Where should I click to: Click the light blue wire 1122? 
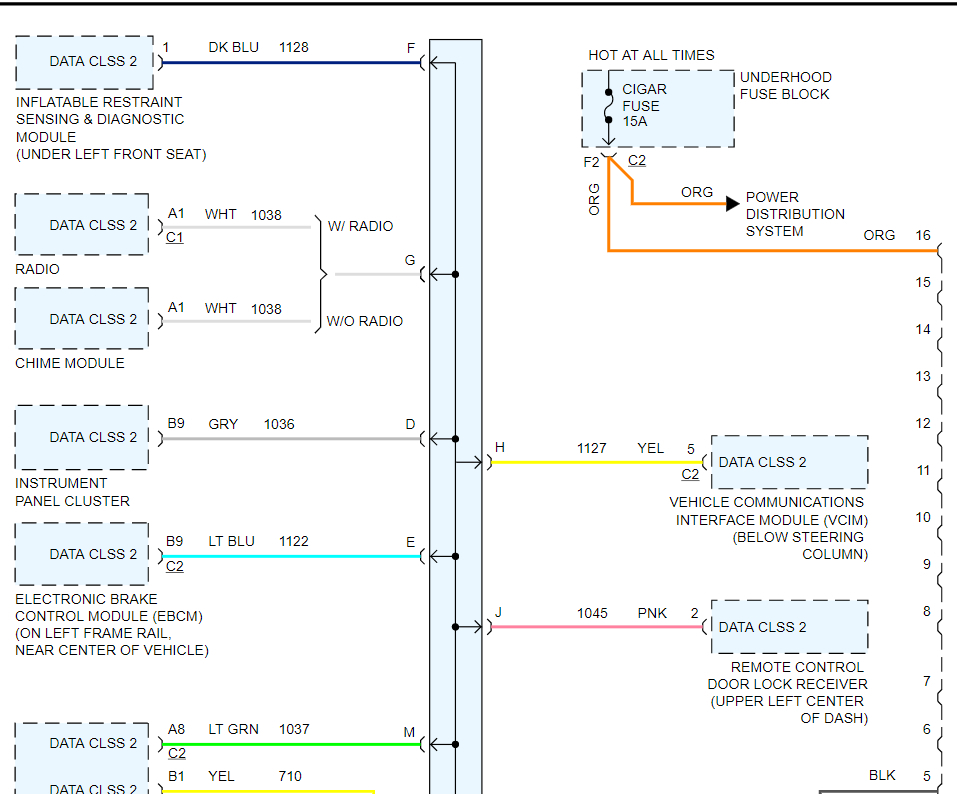point(292,556)
